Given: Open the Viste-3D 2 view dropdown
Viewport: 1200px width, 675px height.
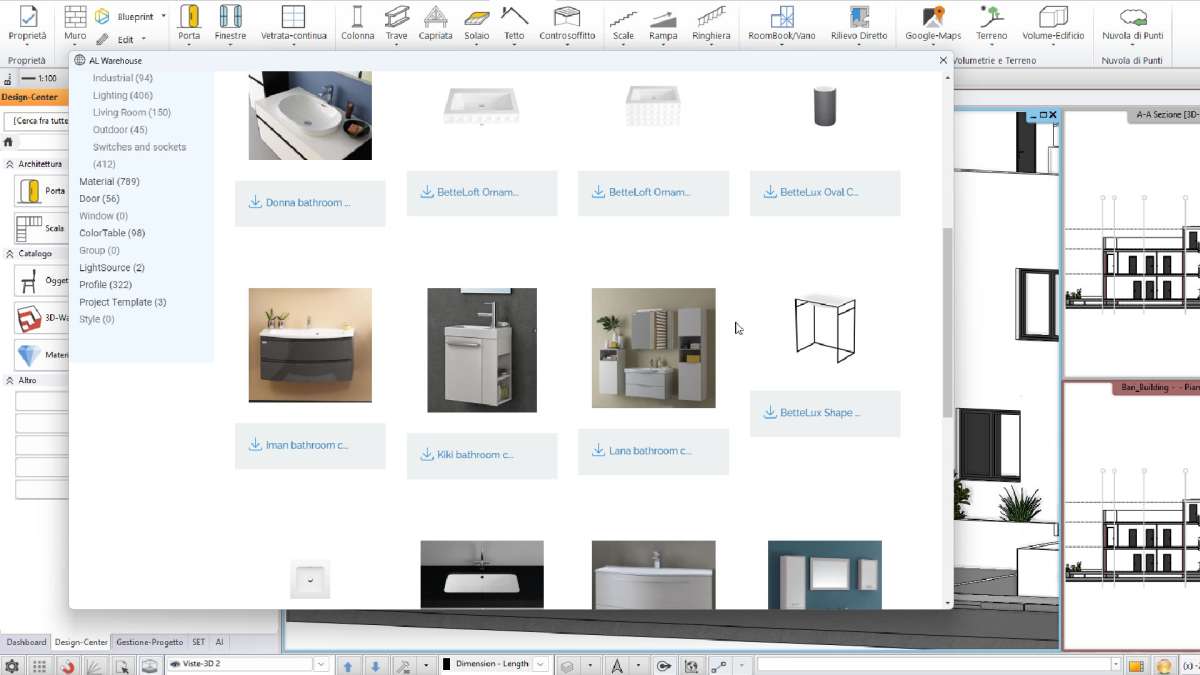Looking at the screenshot, I should [x=321, y=663].
